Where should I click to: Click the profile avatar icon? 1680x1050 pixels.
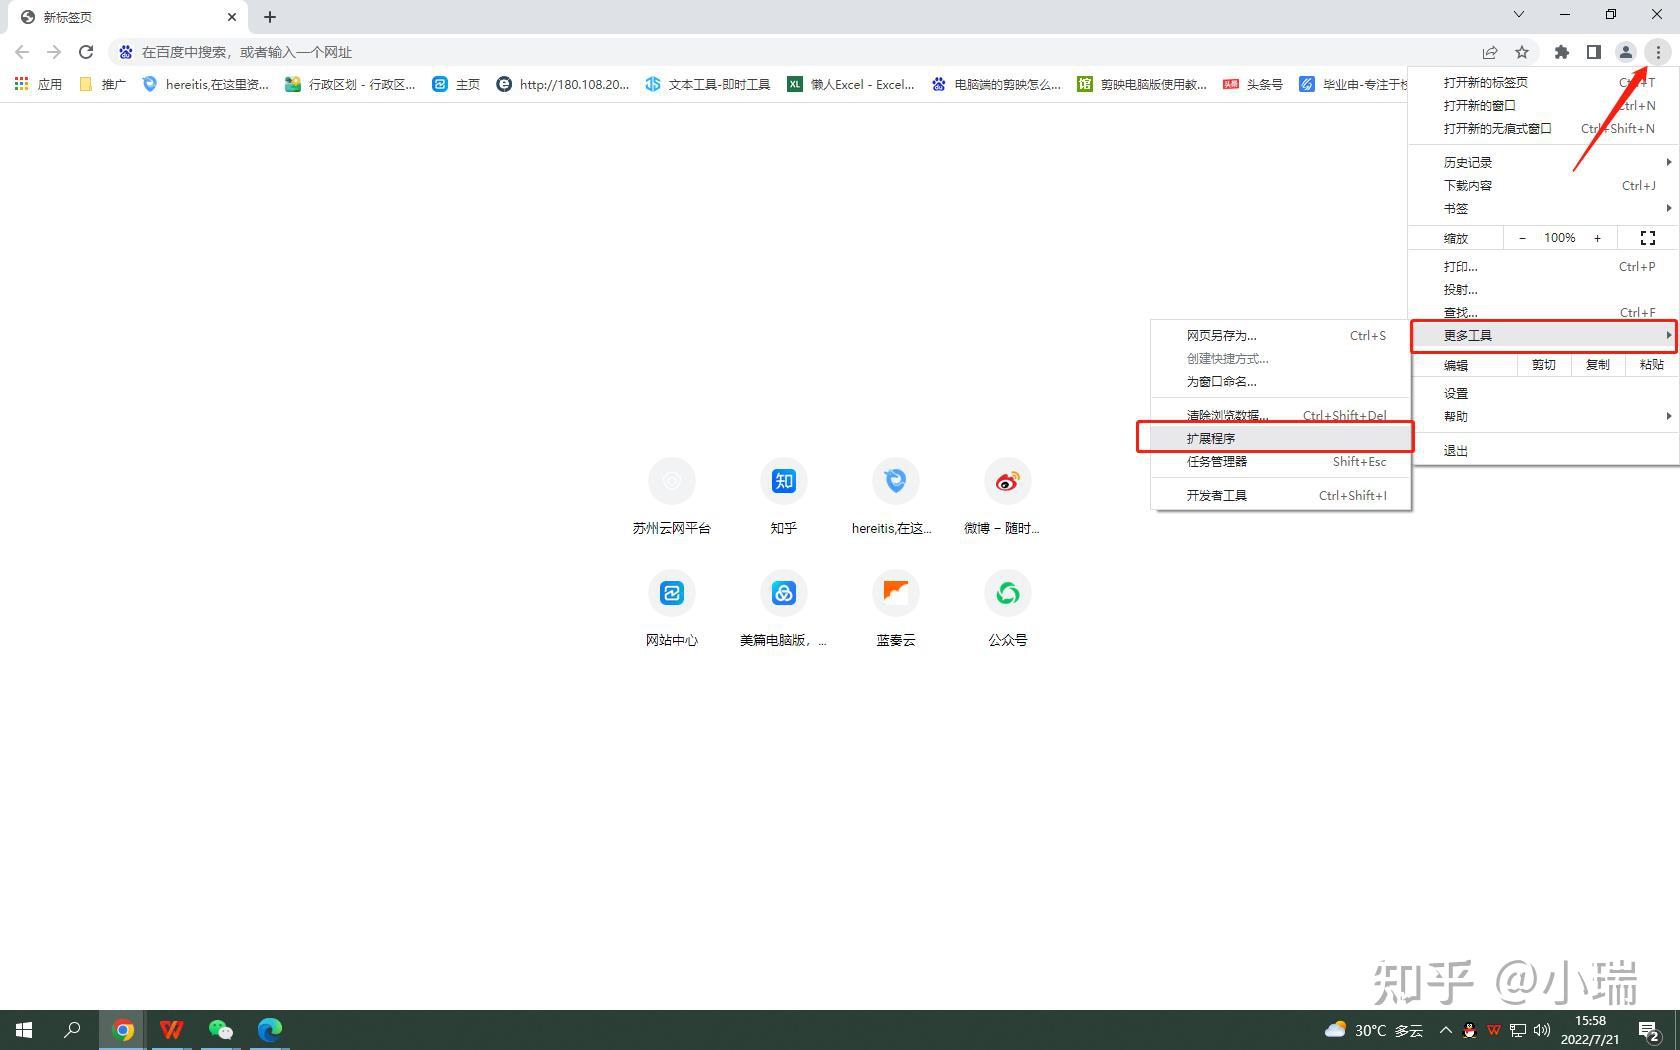pos(1624,52)
